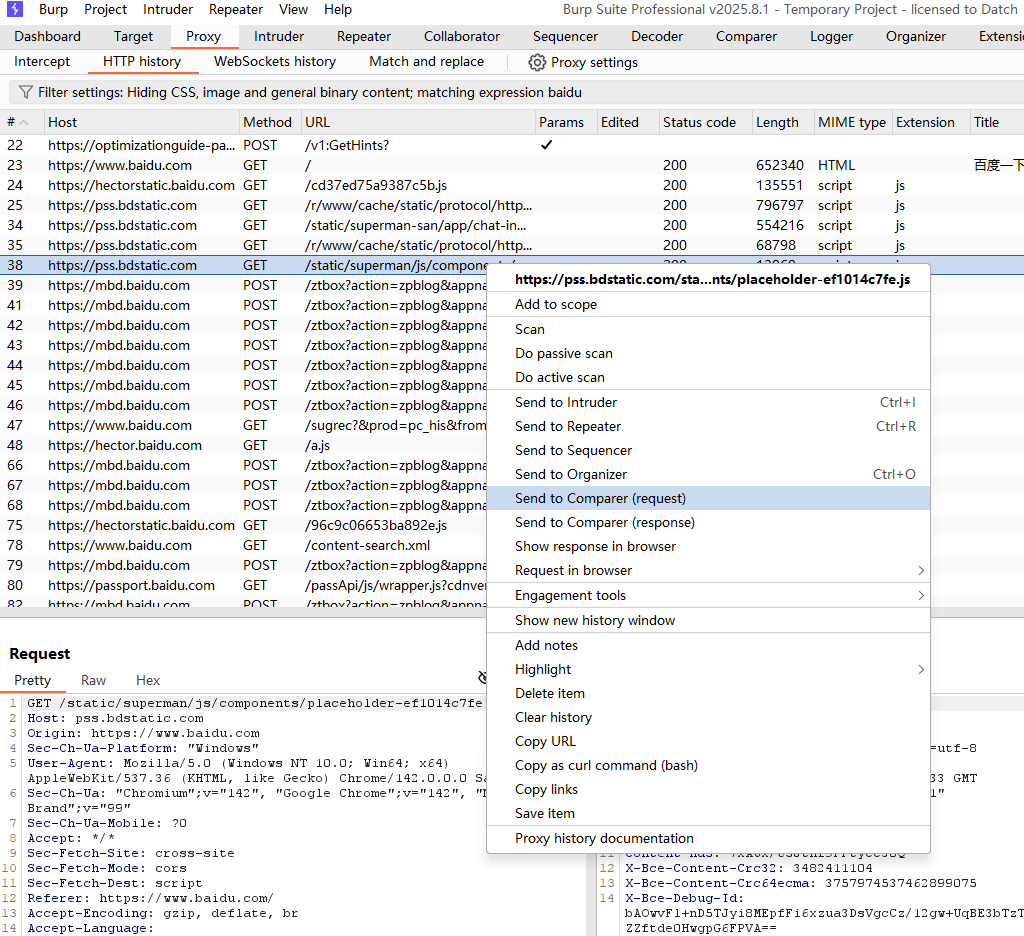
Task: Choose Add to scope from context menu
Action: click(x=709, y=304)
